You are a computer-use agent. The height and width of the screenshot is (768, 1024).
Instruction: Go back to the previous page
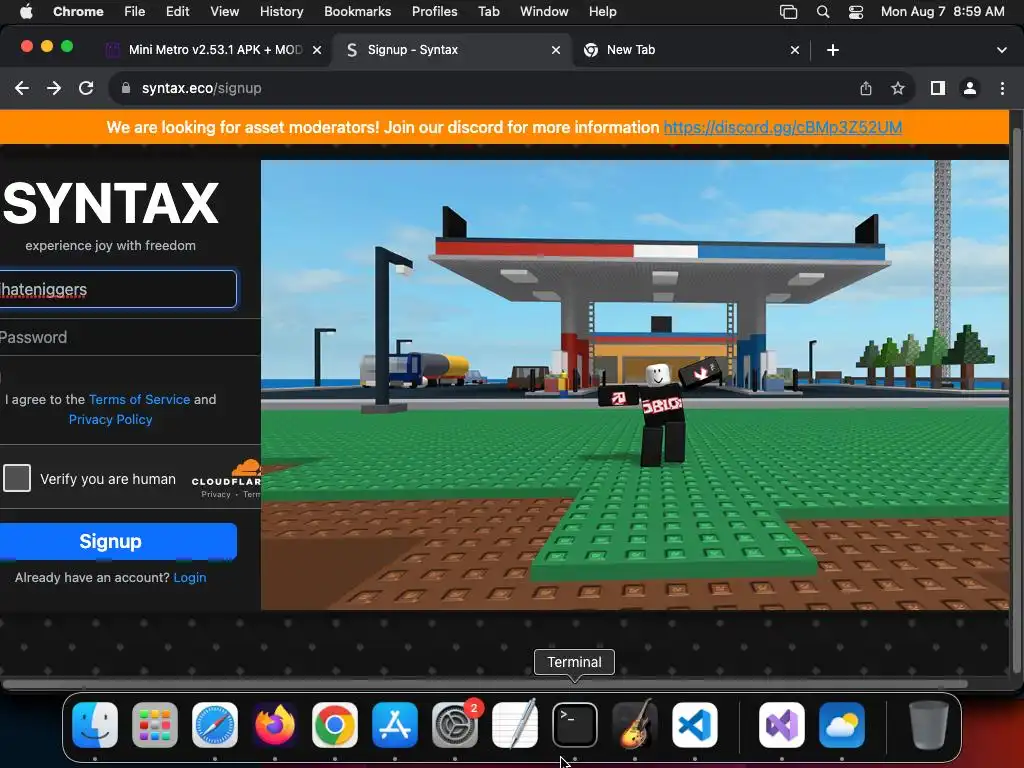click(22, 88)
